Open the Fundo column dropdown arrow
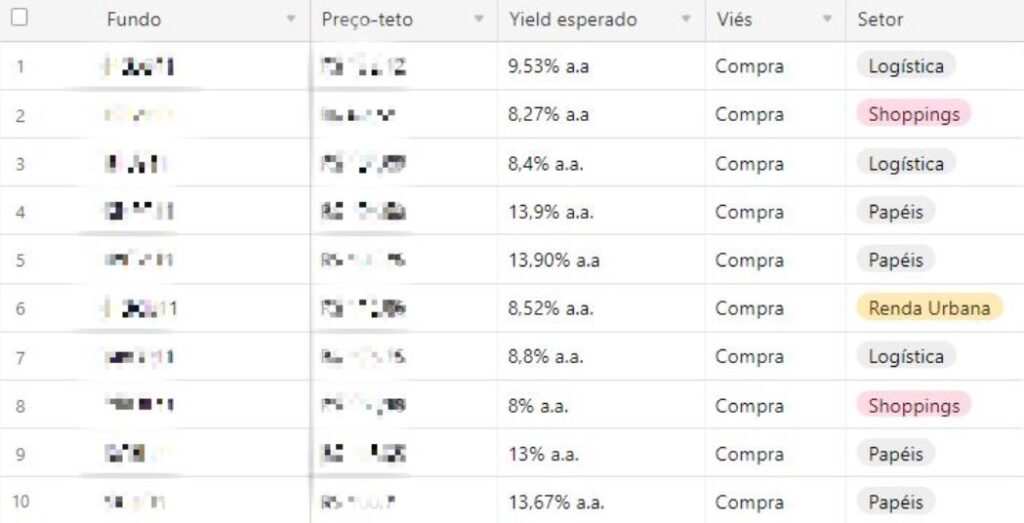The image size is (1024, 523). click(291, 20)
